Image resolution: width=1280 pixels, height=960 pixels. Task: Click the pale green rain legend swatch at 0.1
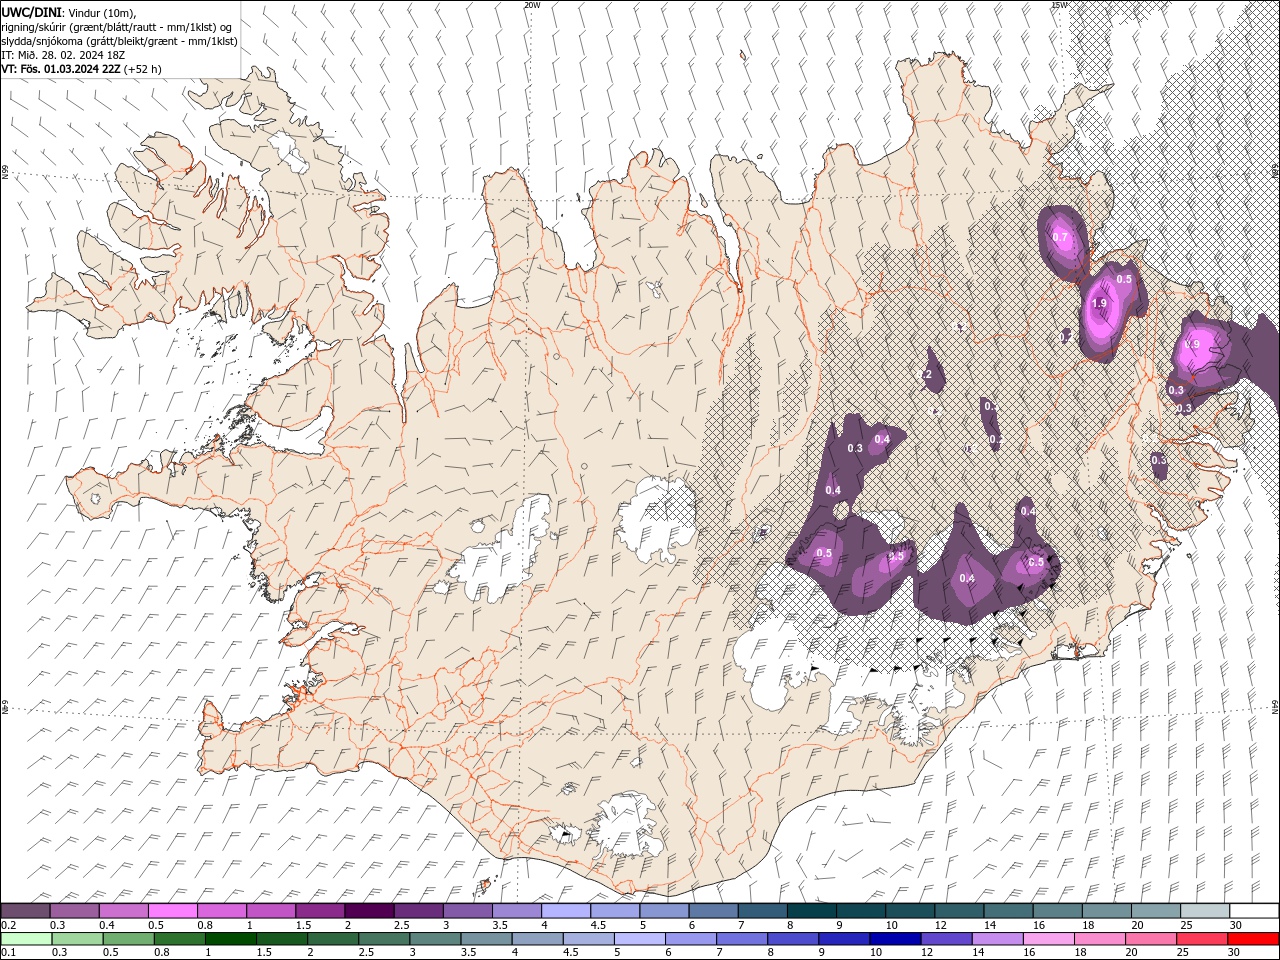[26, 939]
